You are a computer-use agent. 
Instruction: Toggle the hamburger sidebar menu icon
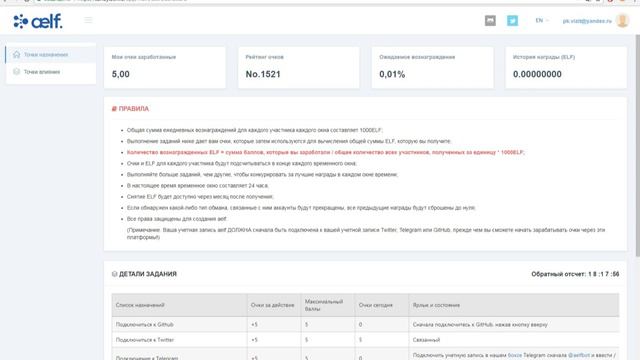[88, 20]
